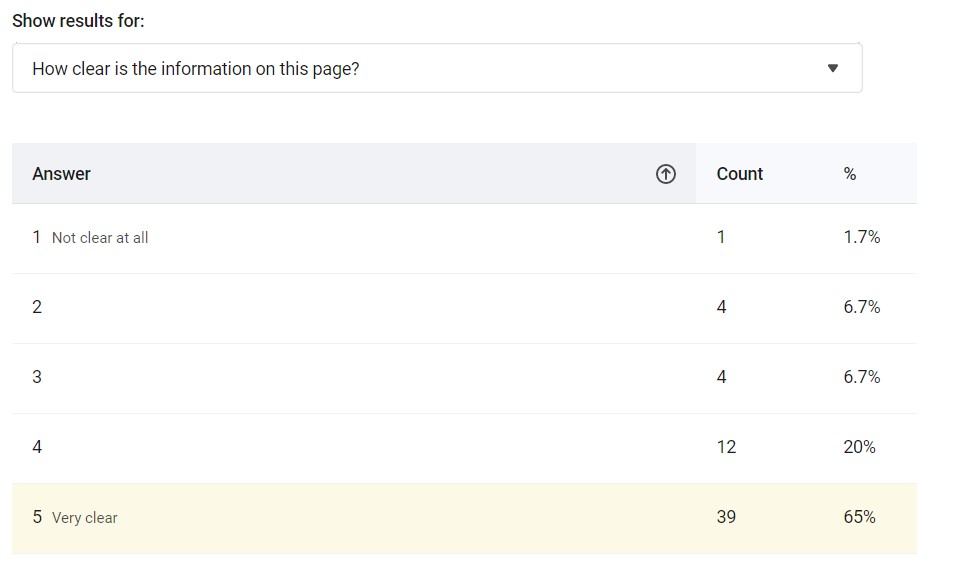
Task: Open the dropdown arrow for question selector
Action: point(832,68)
